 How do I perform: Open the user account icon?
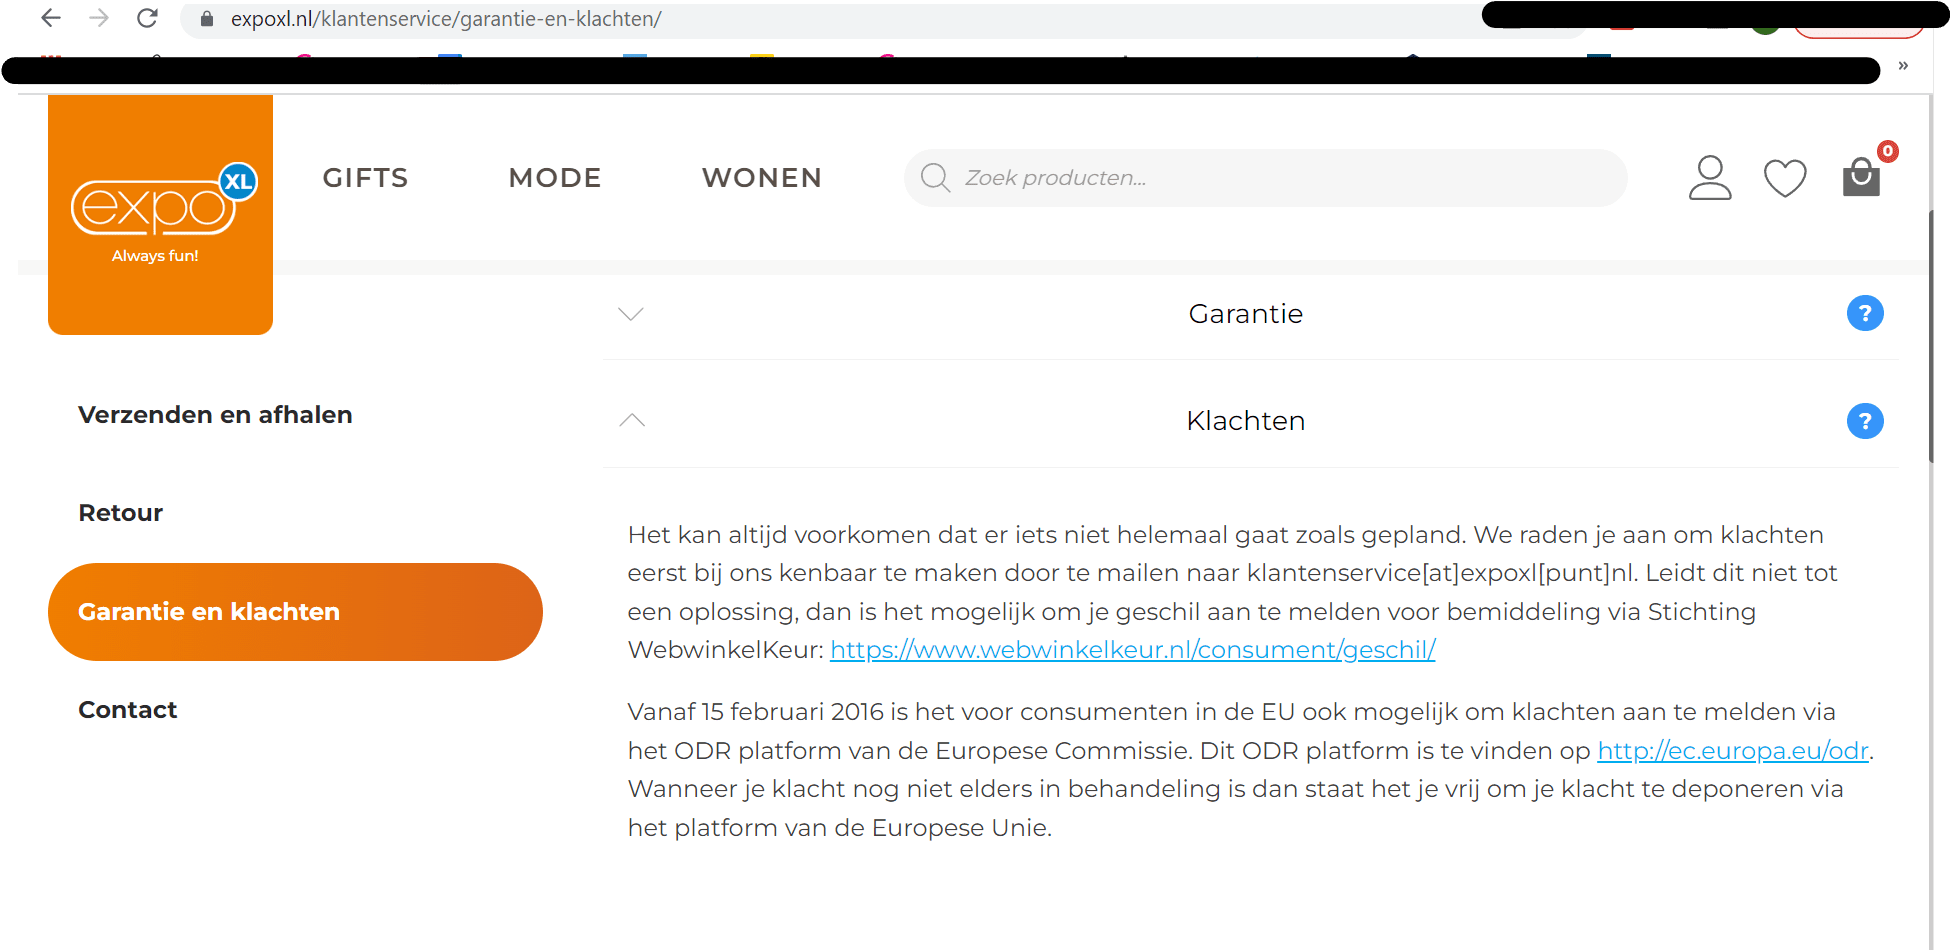[1709, 178]
